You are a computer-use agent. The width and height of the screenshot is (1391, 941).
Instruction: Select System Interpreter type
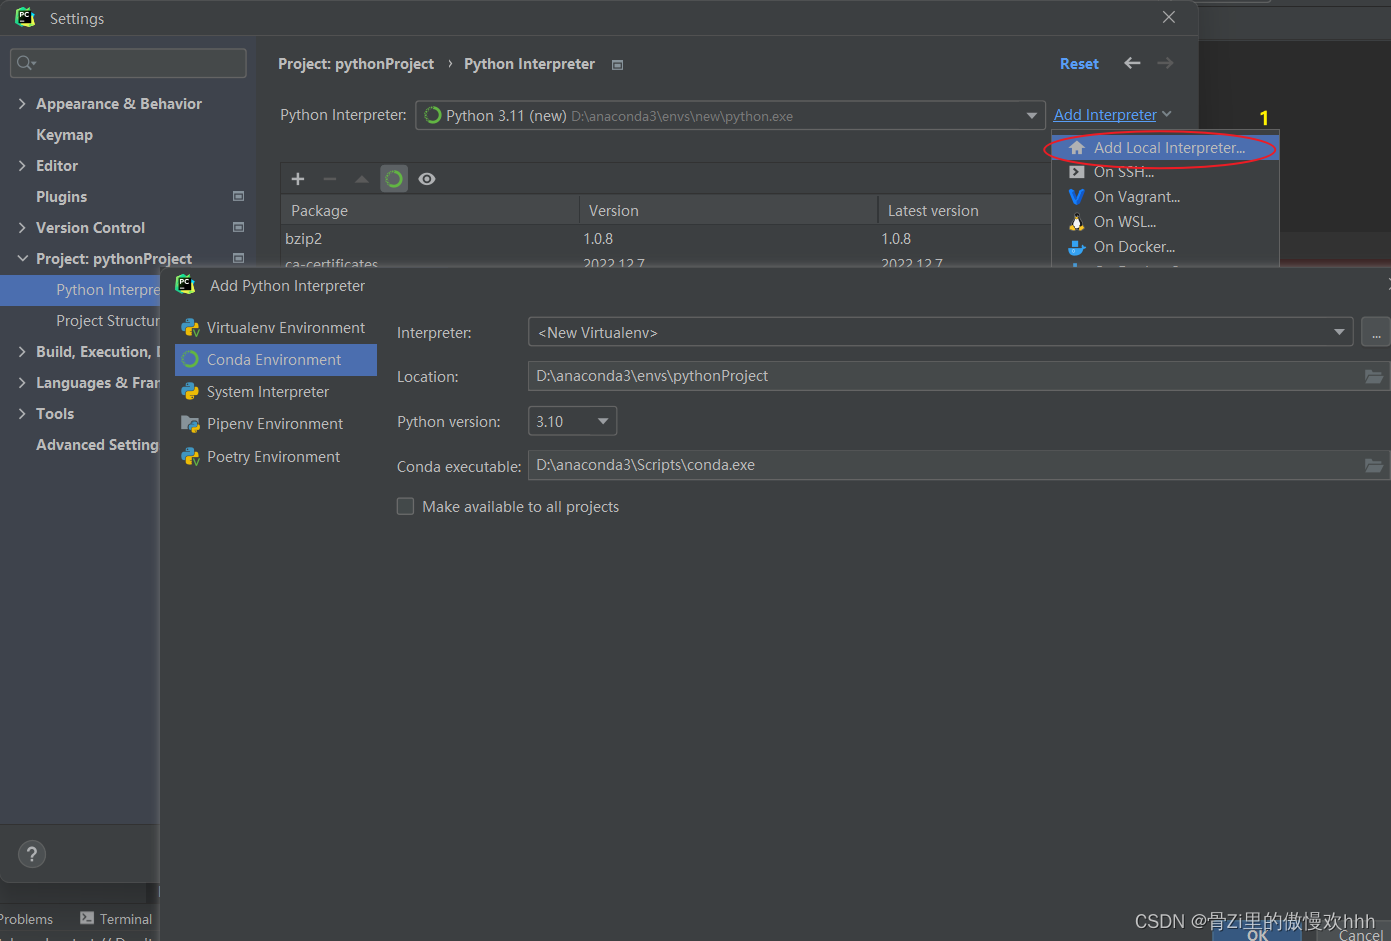(276, 392)
